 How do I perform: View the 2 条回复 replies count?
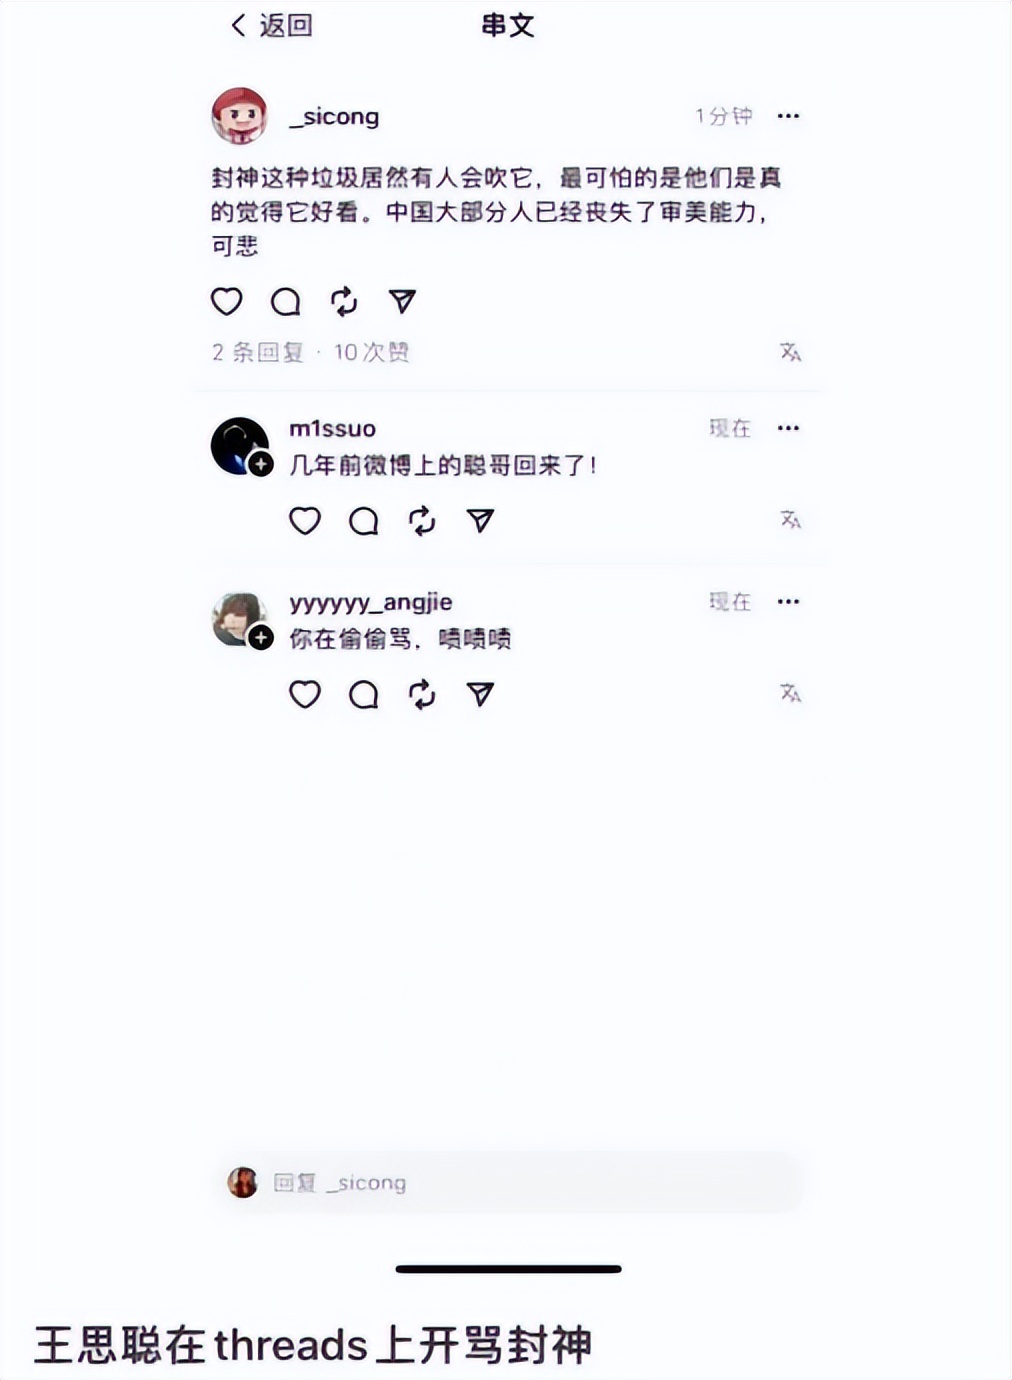coord(257,352)
